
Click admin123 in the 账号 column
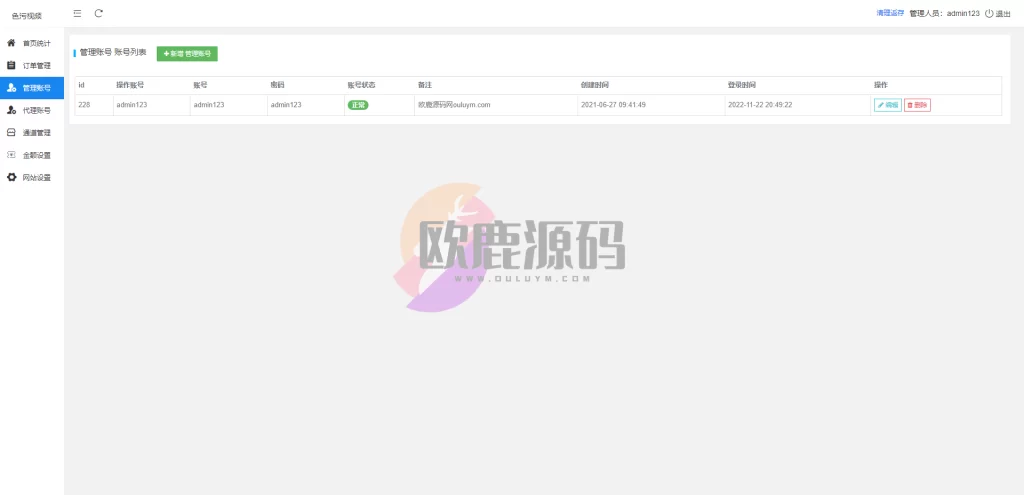pyautogui.click(x=209, y=104)
